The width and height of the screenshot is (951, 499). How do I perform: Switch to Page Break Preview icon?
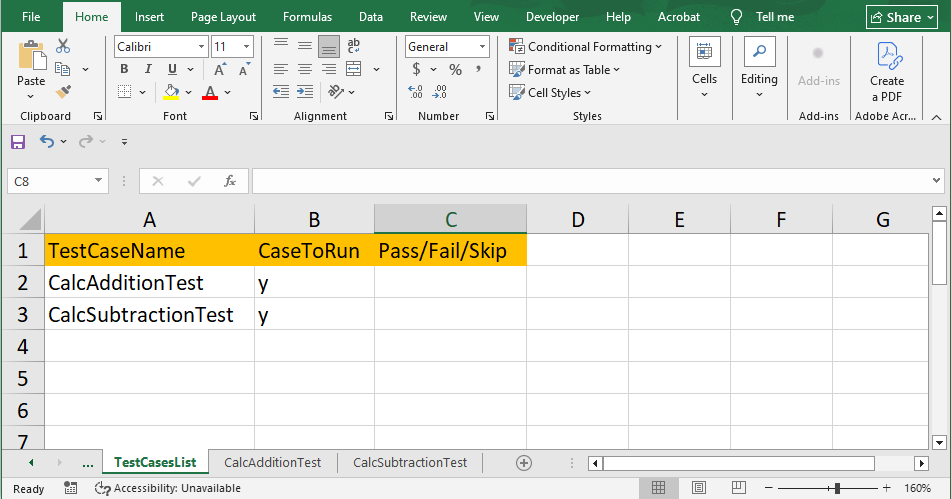(x=739, y=487)
